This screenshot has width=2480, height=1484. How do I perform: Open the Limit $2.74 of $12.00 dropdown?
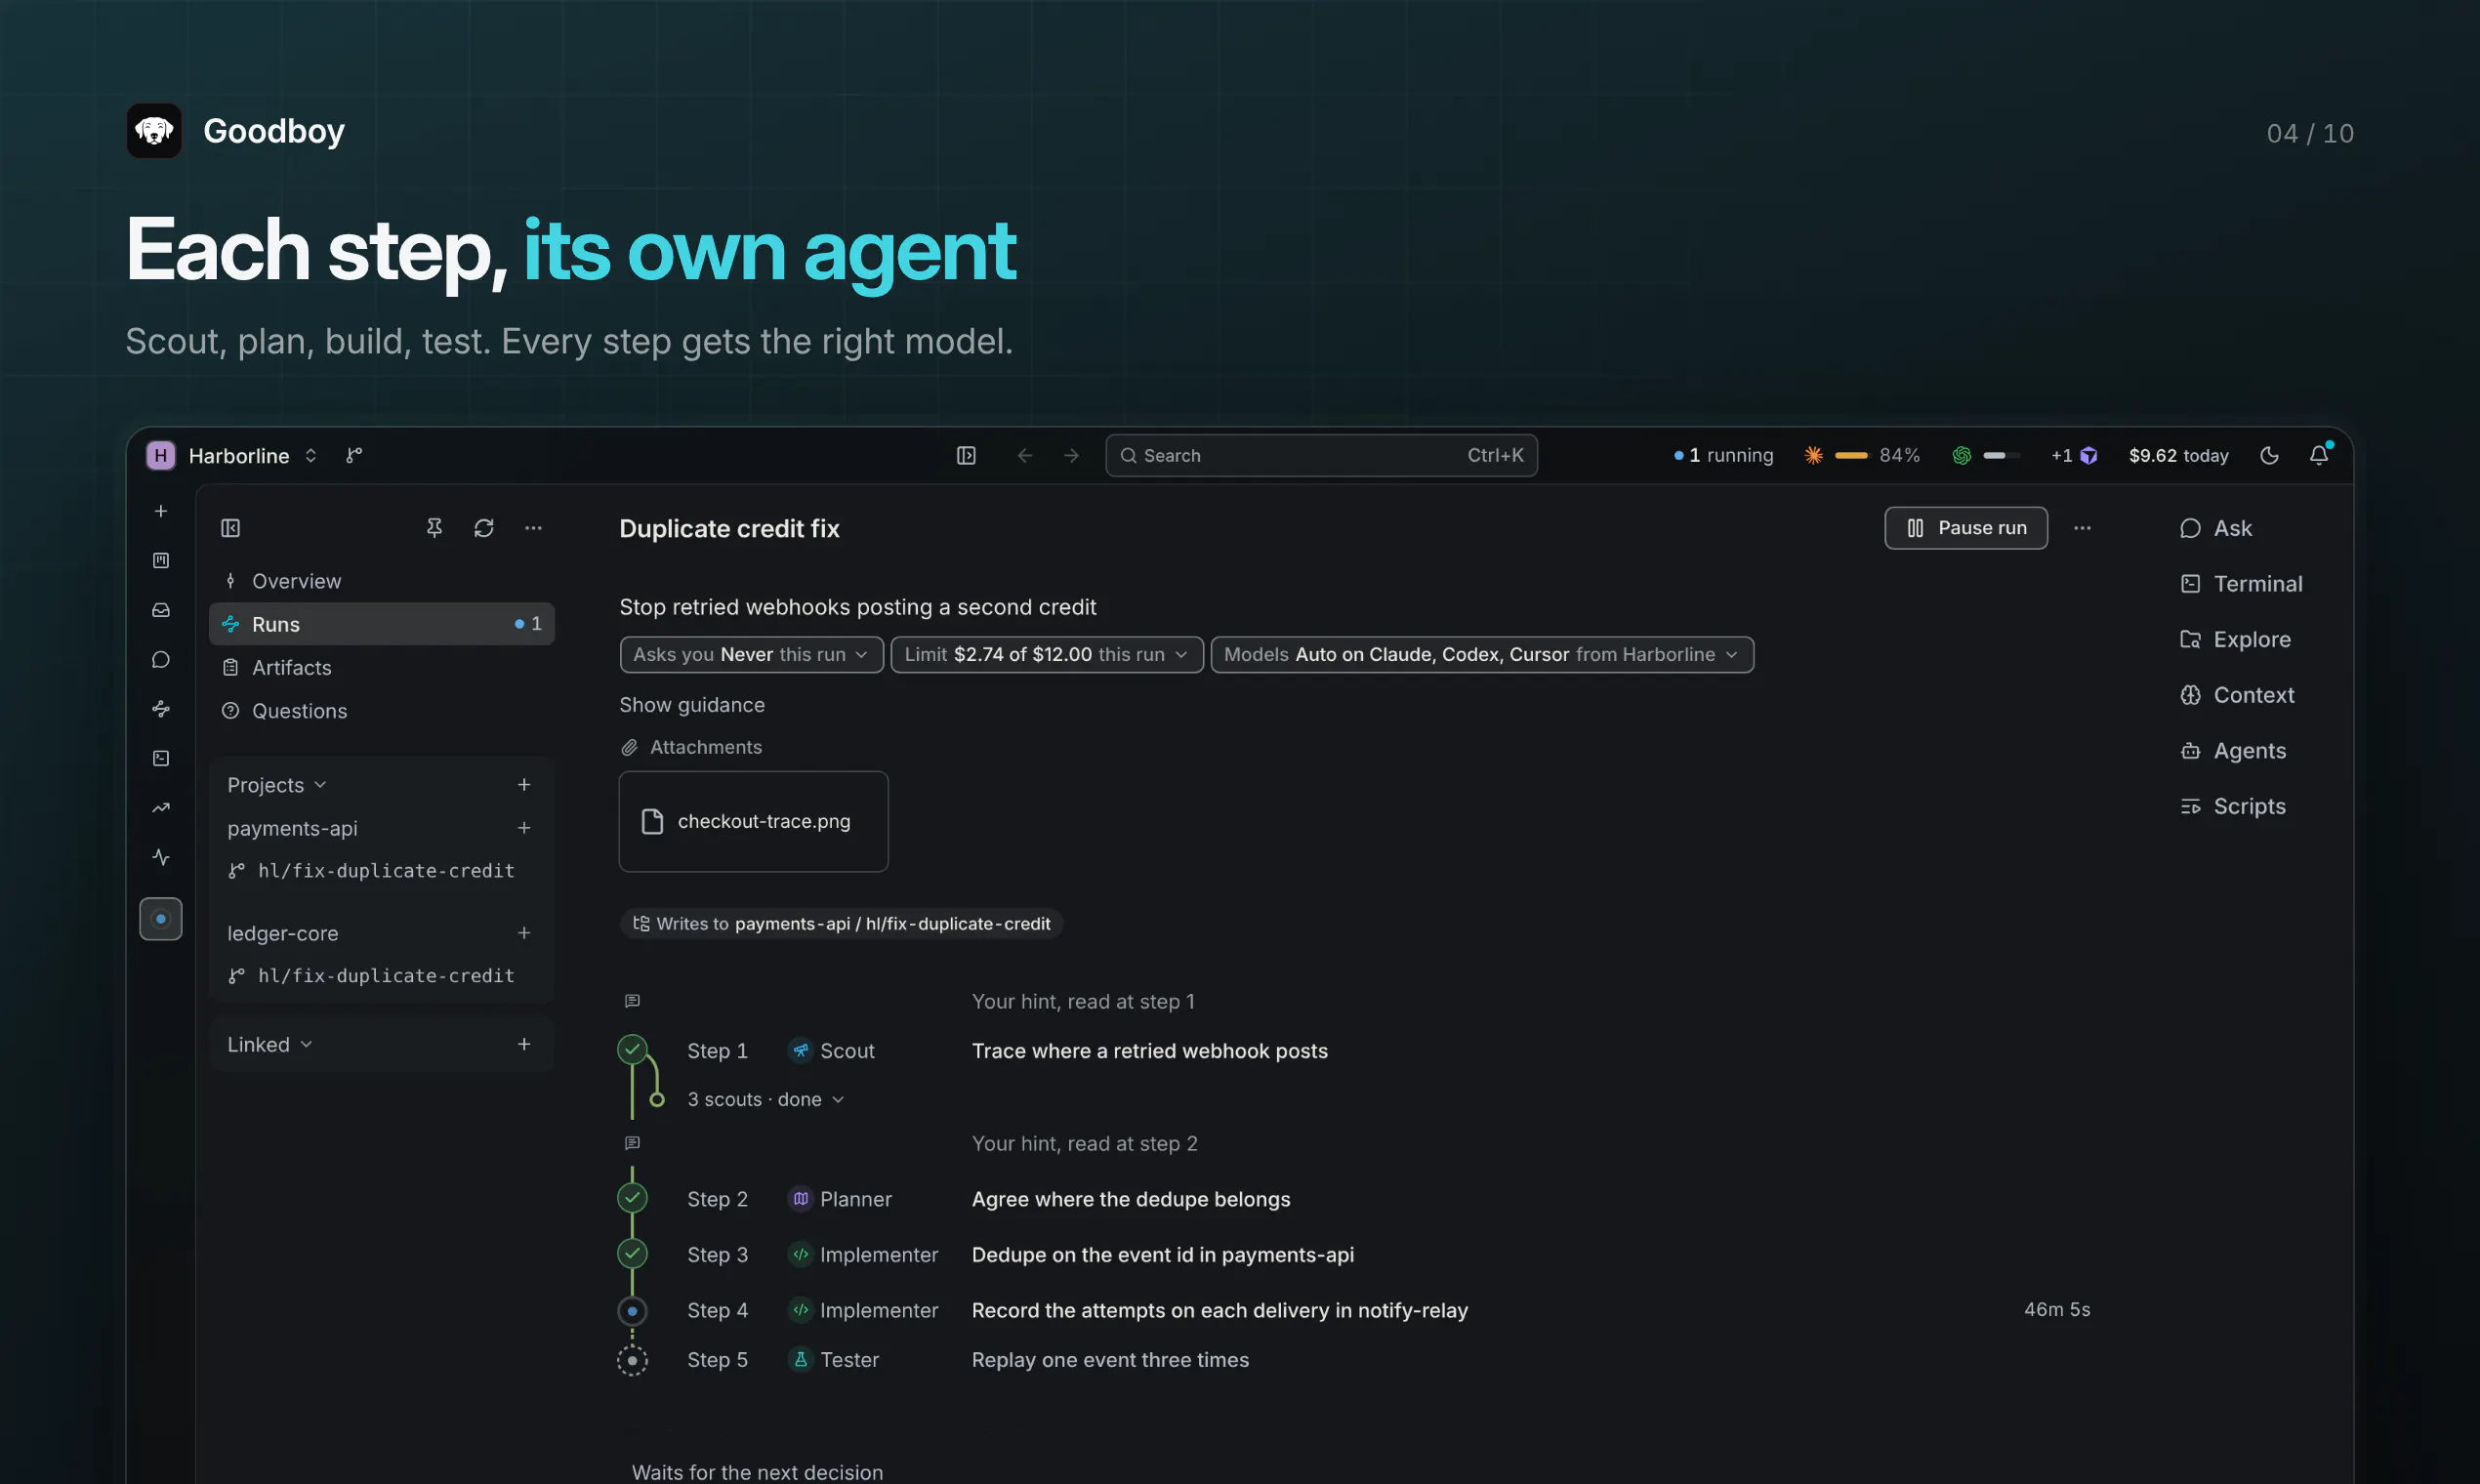1047,656
